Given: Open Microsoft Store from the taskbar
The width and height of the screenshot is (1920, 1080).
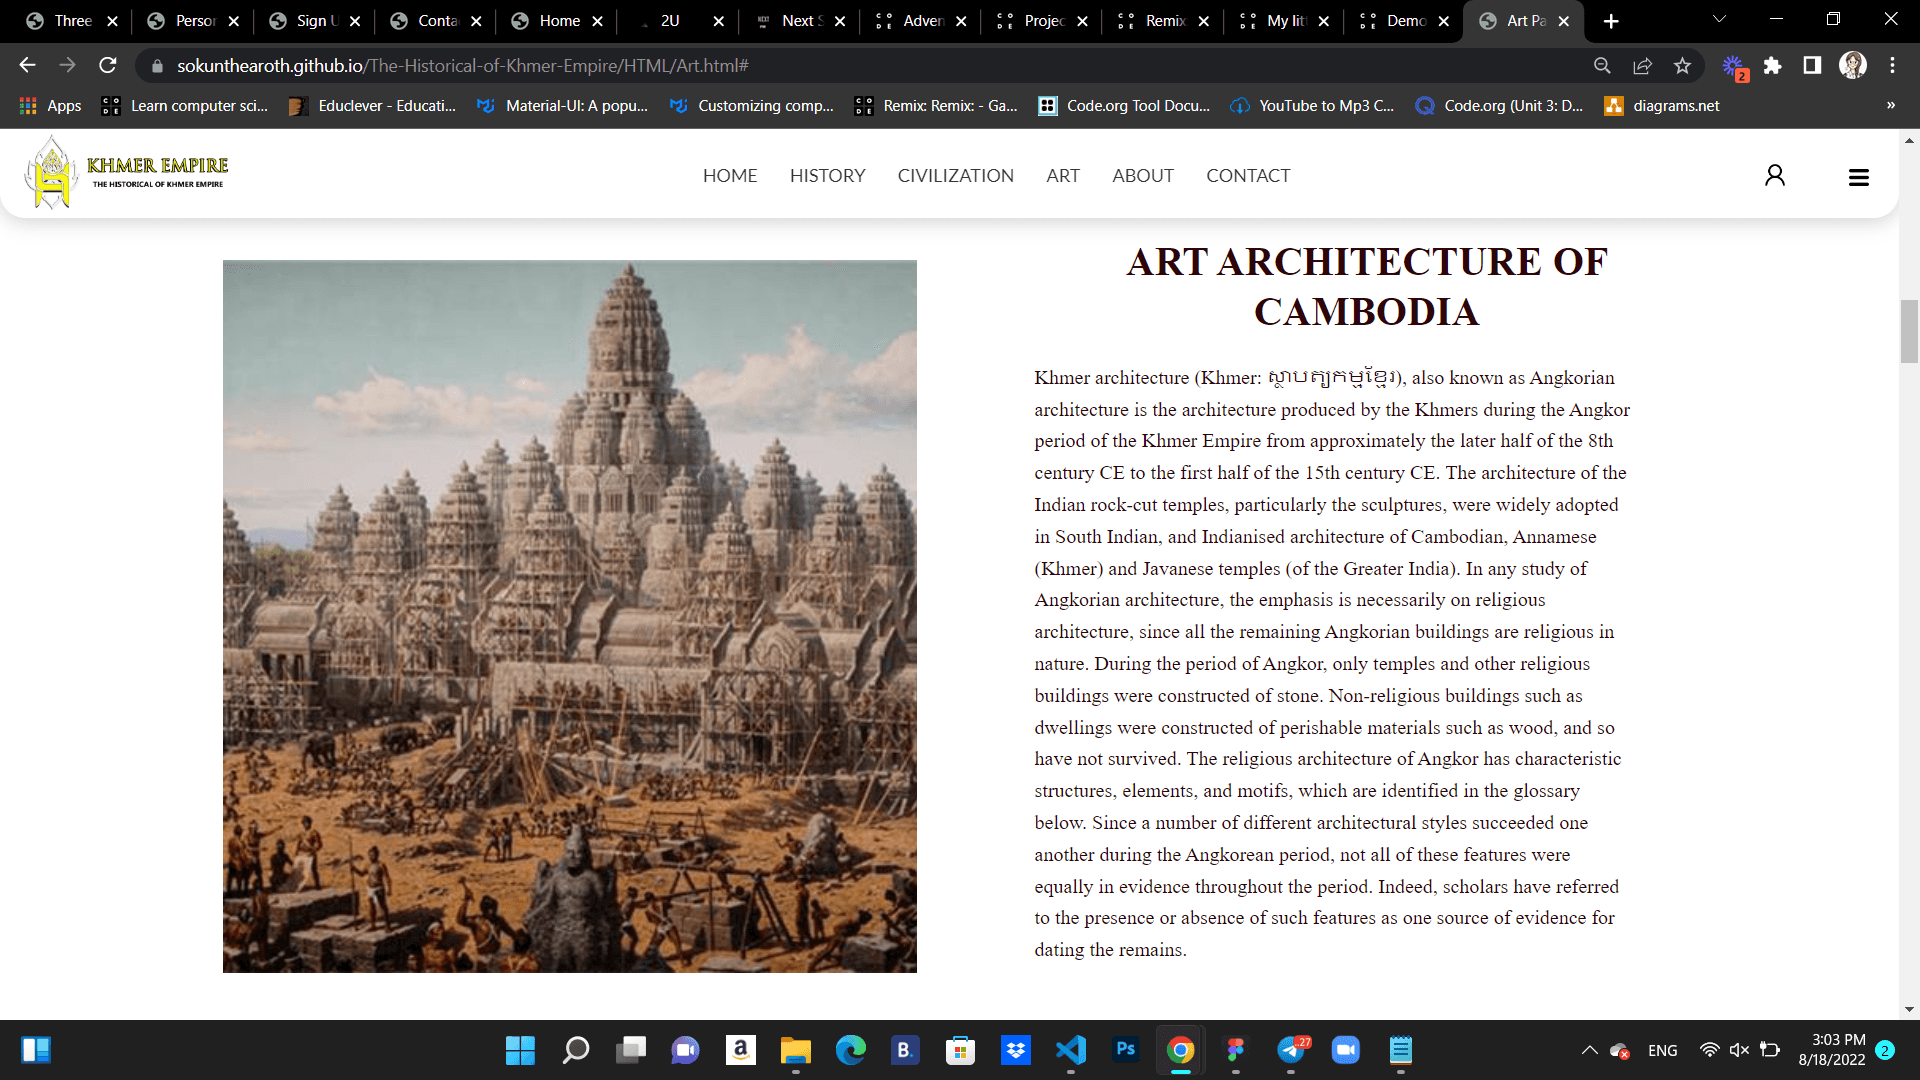Looking at the screenshot, I should [x=961, y=1050].
